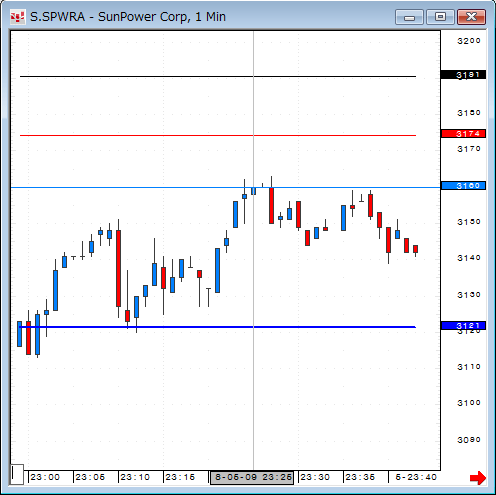Image resolution: width=496 pixels, height=495 pixels.
Task: Click the 5-23:40 time axis label
Action: click(x=416, y=477)
